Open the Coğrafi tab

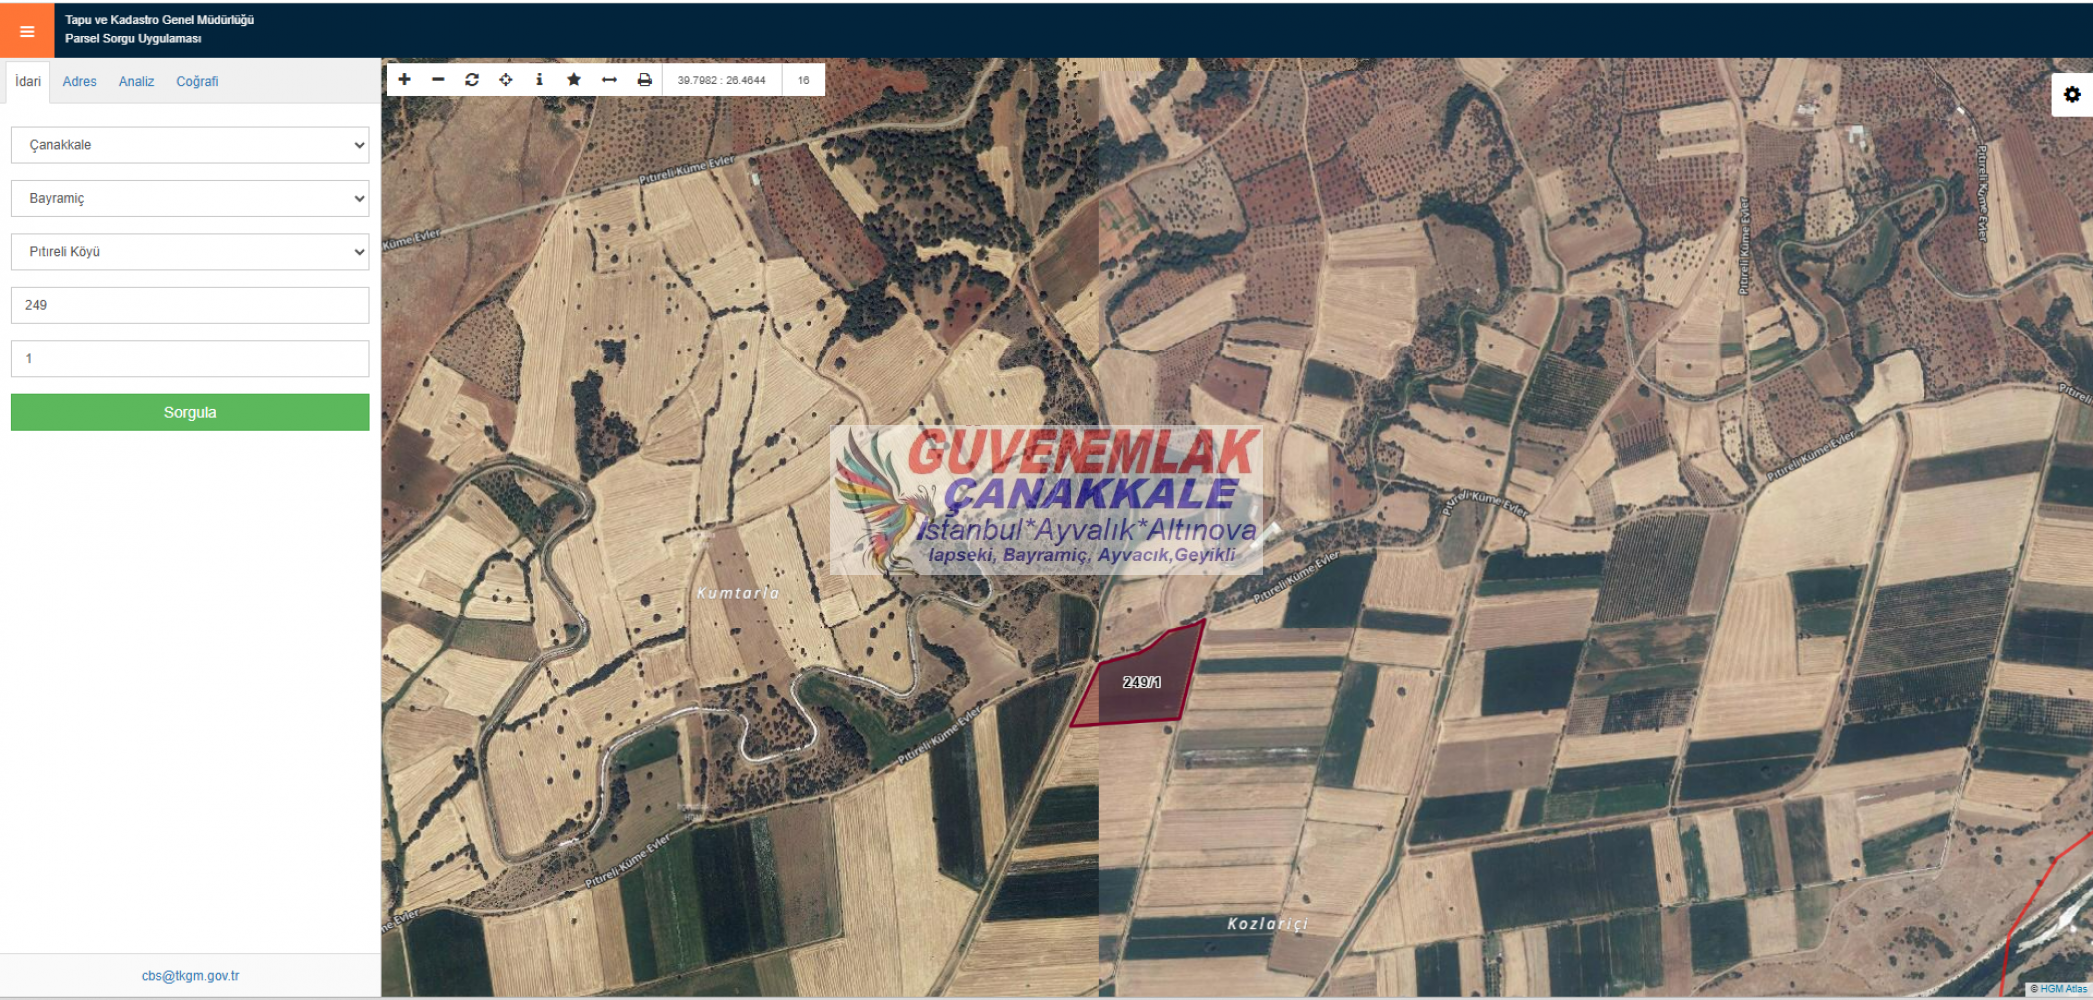click(x=197, y=82)
